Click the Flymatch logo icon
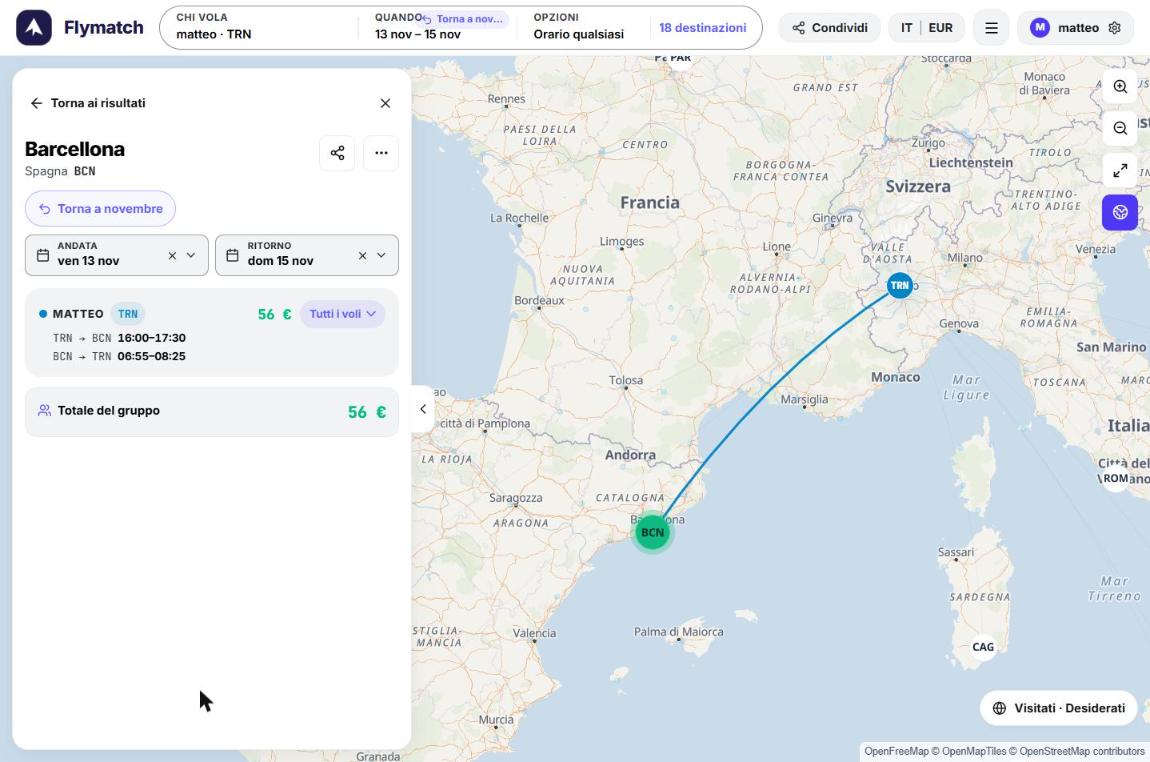This screenshot has height=762, width=1150. (x=34, y=28)
